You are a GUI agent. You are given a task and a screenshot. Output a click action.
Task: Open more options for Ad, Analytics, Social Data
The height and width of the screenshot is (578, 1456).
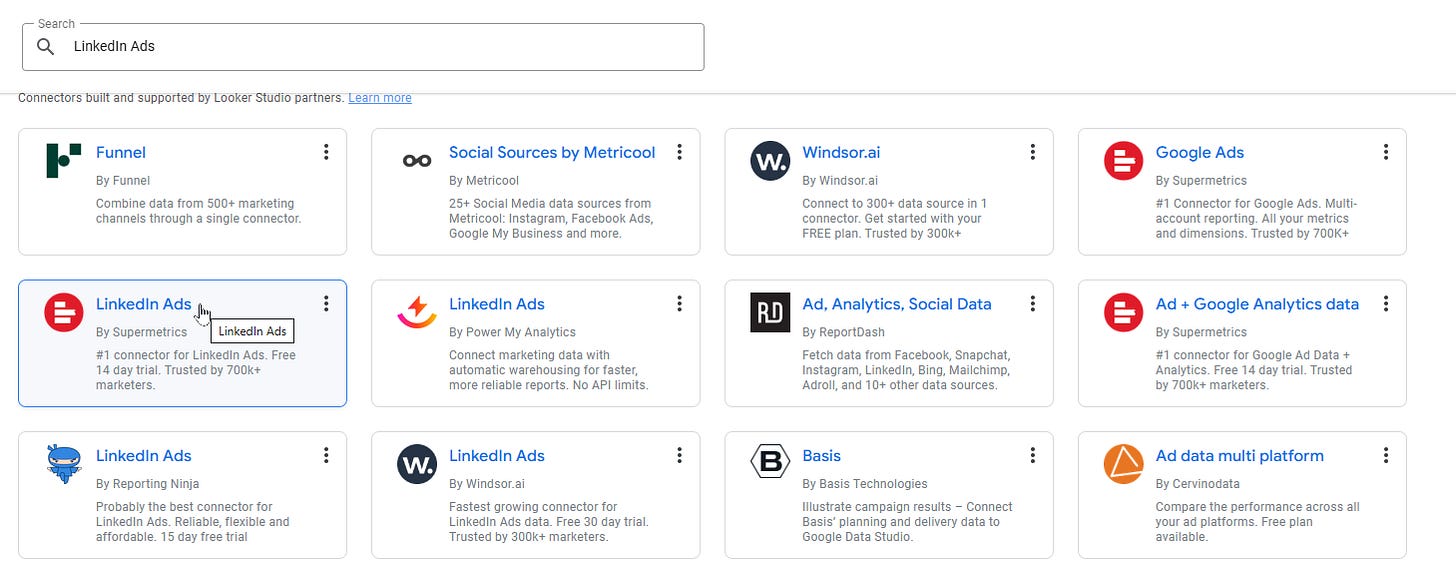point(1033,304)
